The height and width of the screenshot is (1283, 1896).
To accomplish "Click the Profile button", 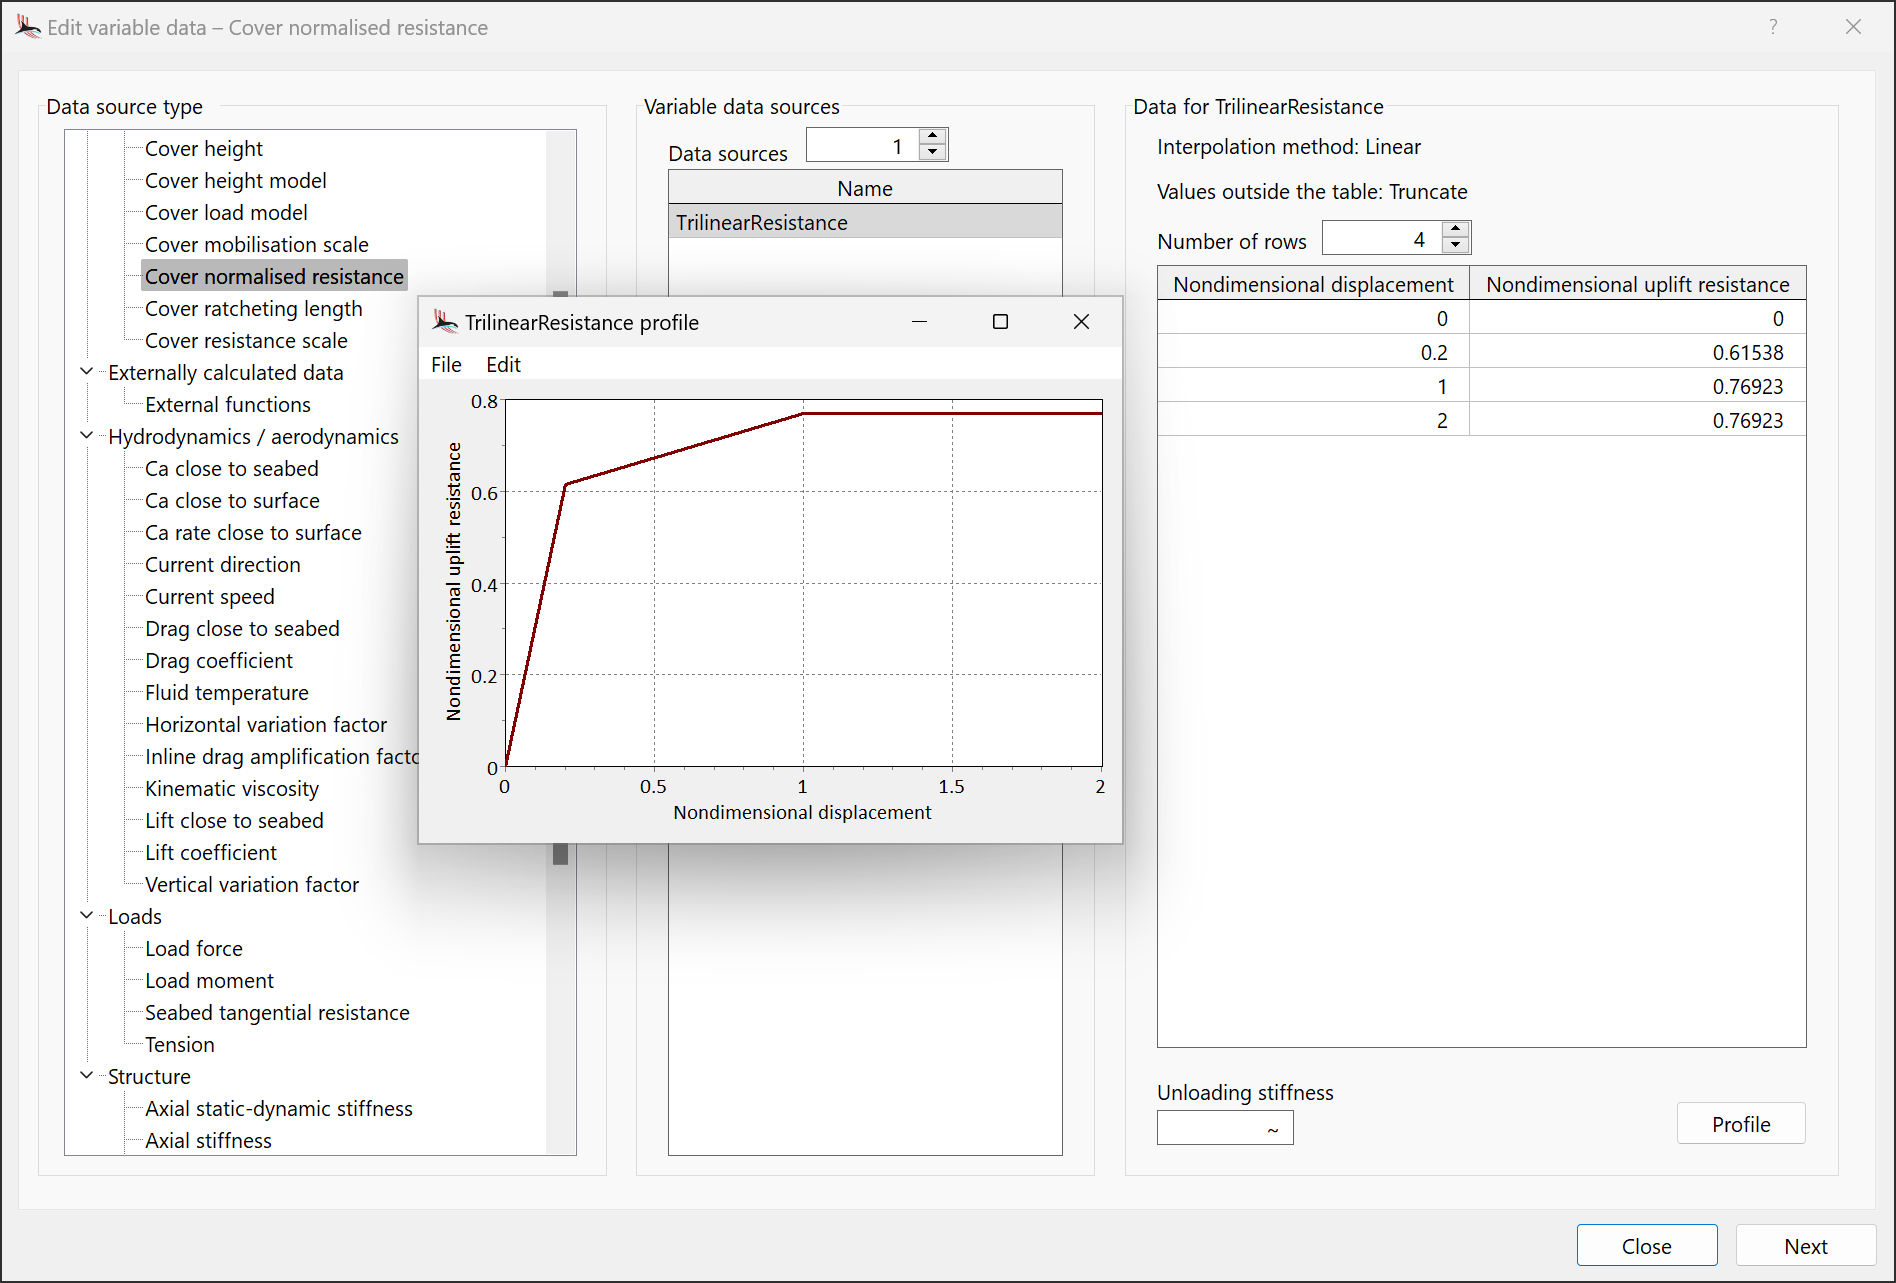I will point(1740,1124).
